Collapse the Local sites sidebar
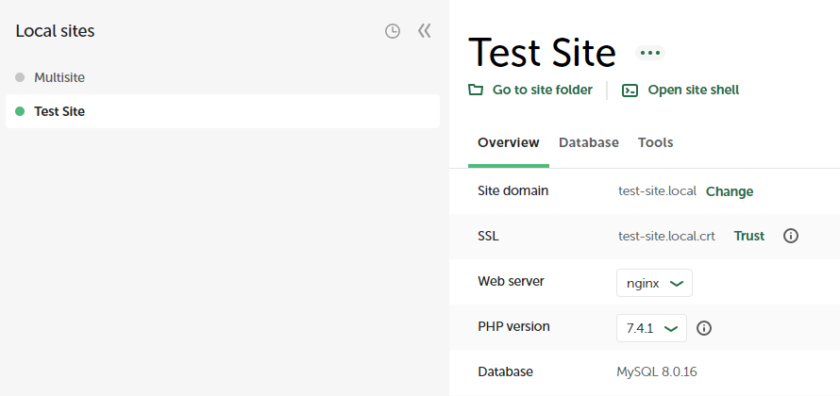This screenshot has height=396, width=840. pyautogui.click(x=424, y=31)
